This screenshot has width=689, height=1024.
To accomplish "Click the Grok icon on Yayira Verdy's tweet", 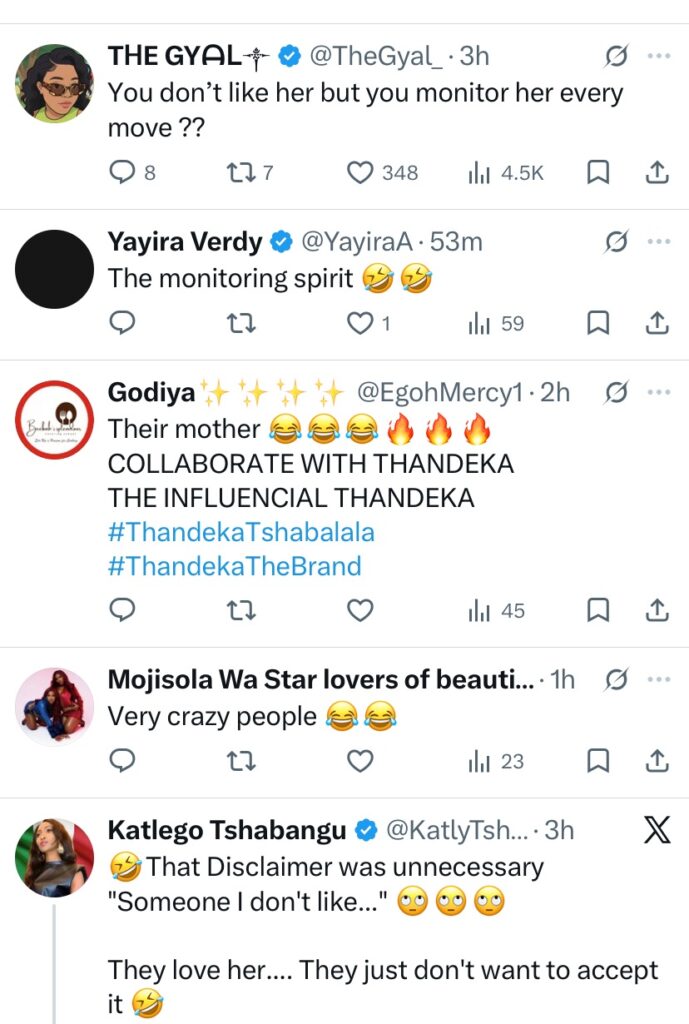I will point(617,242).
